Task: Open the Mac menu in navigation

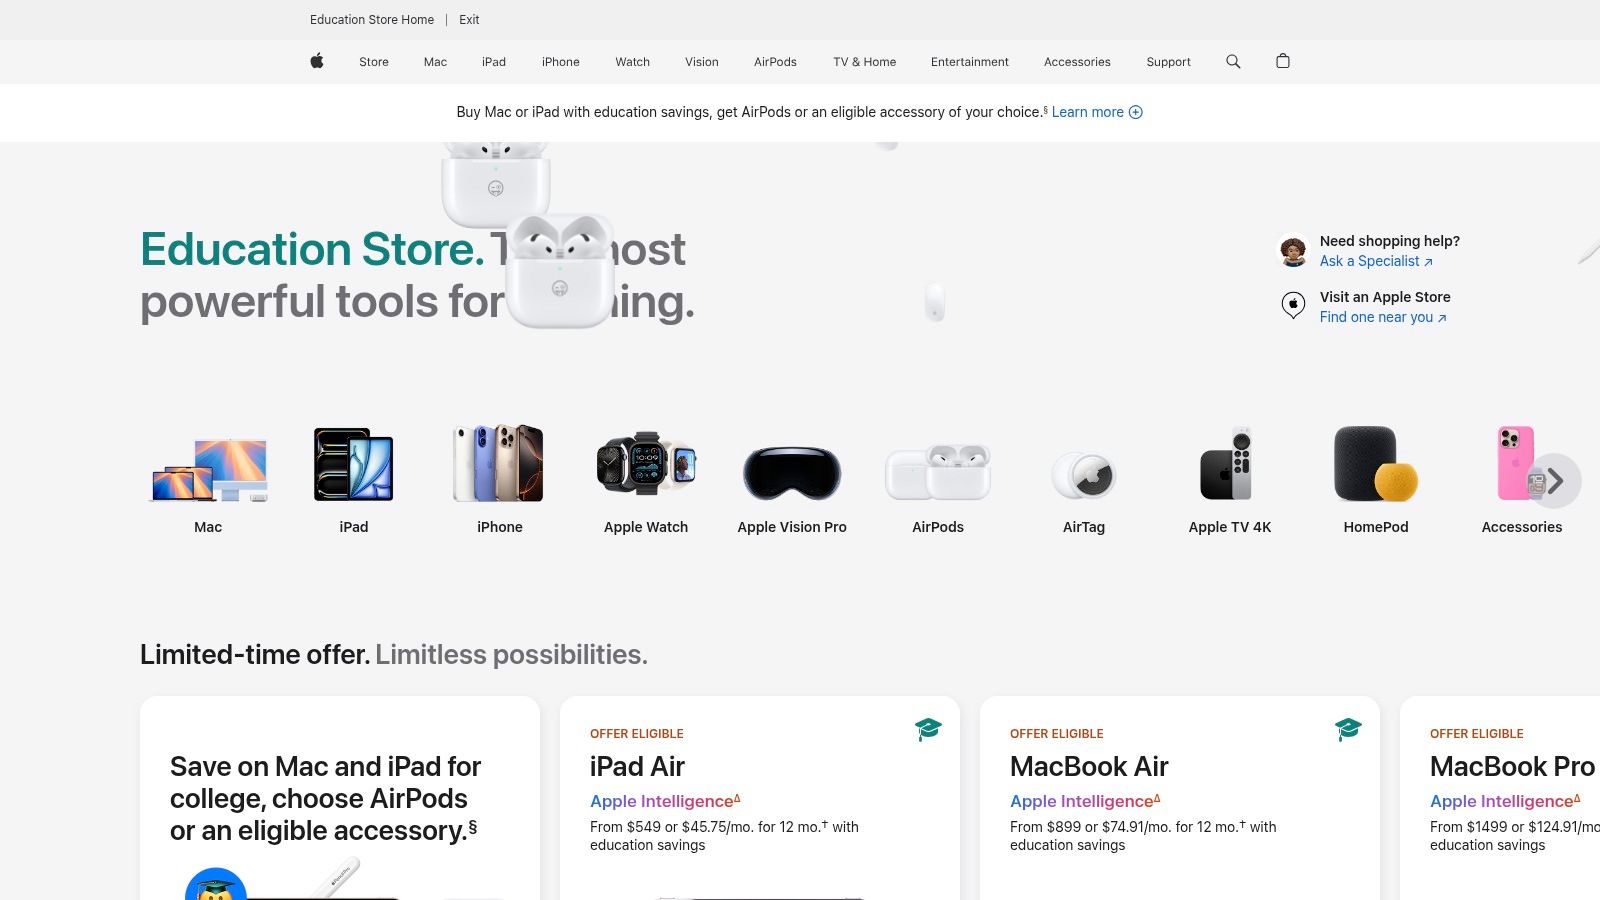Action: 435,62
